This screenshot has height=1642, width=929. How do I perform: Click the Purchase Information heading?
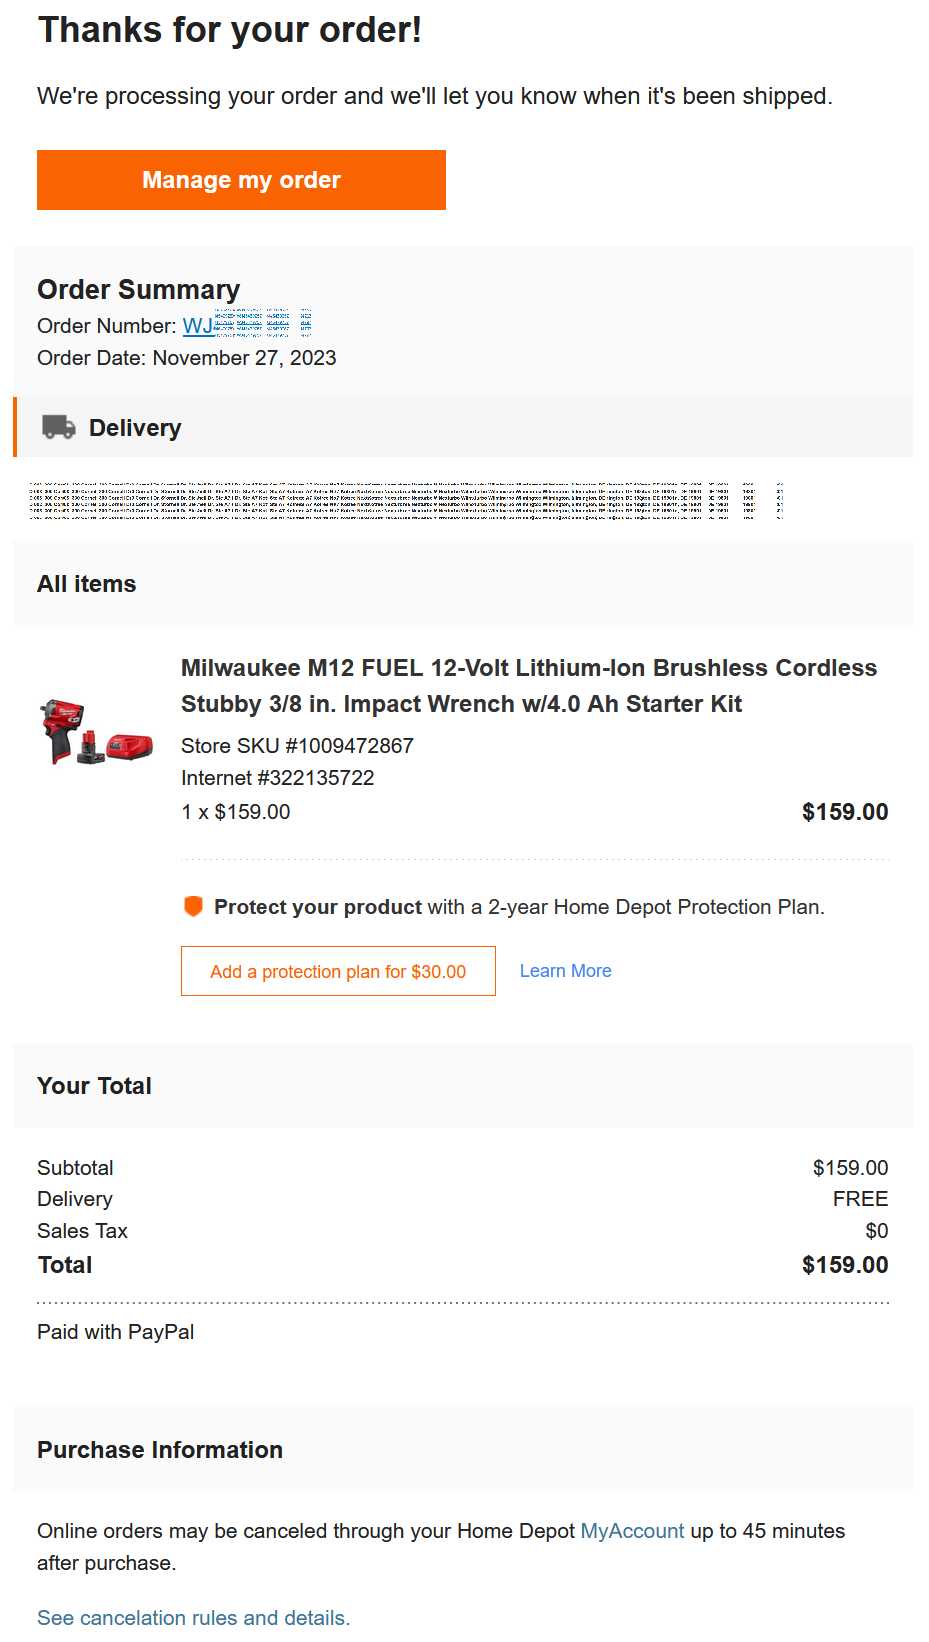[159, 1450]
